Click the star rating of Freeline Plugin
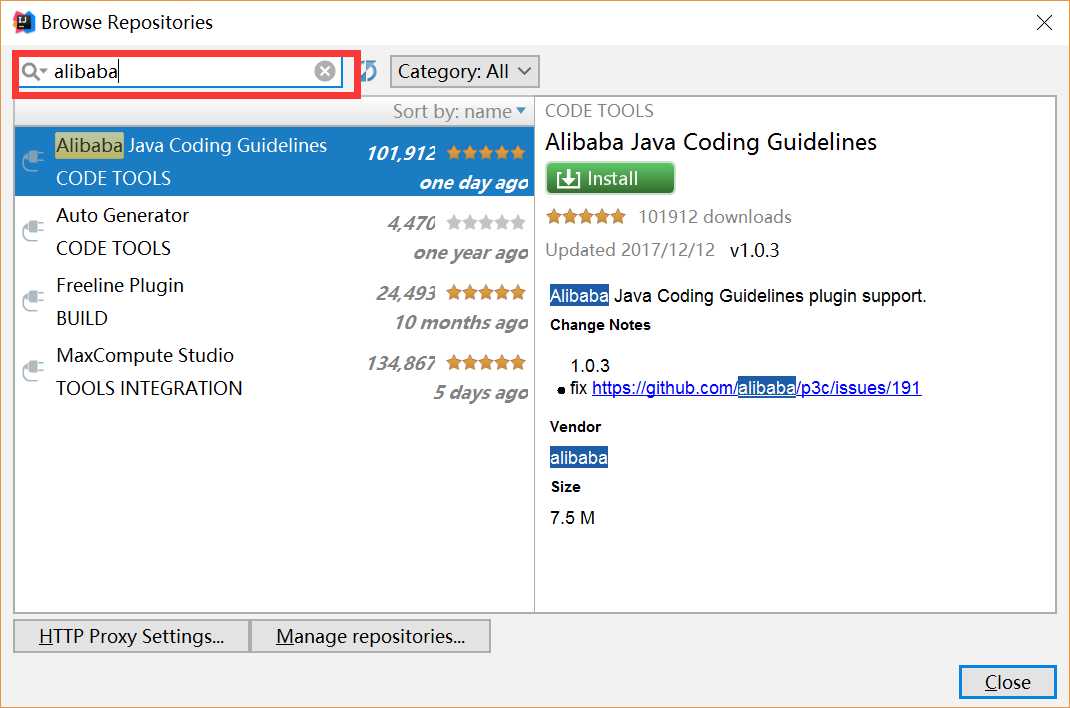Image resolution: width=1070 pixels, height=708 pixels. [x=486, y=293]
